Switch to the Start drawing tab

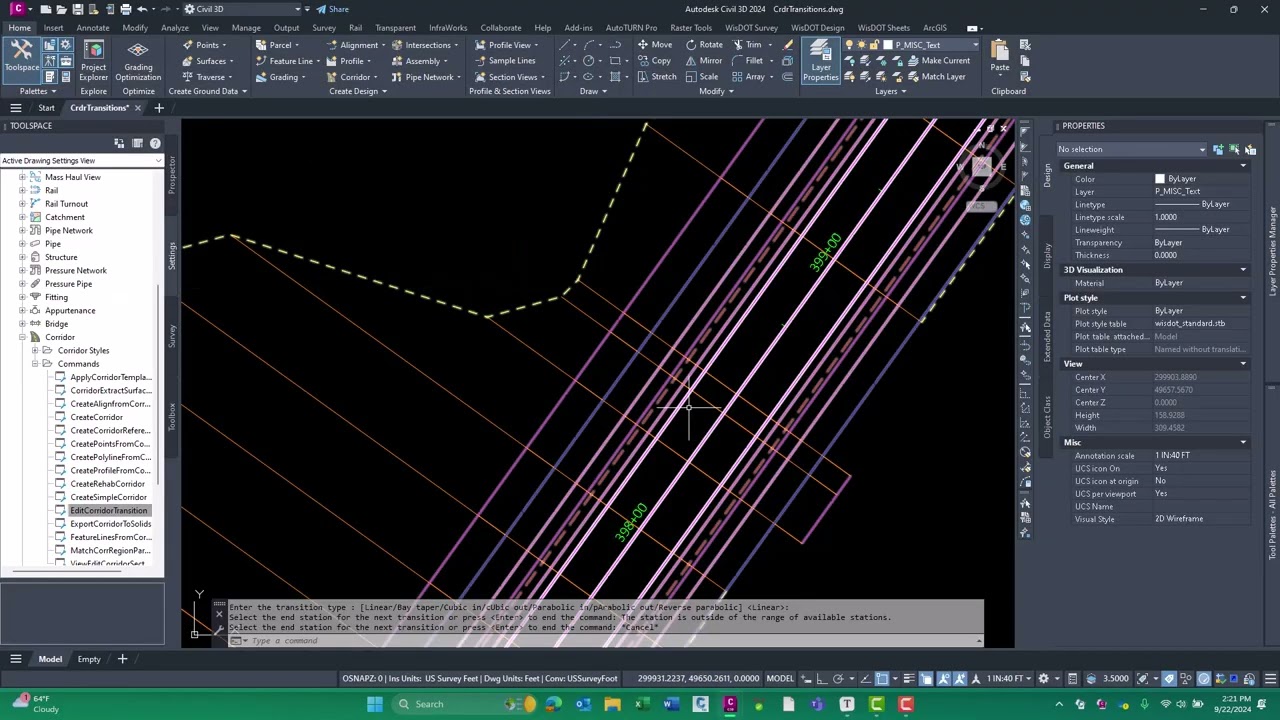[46, 108]
